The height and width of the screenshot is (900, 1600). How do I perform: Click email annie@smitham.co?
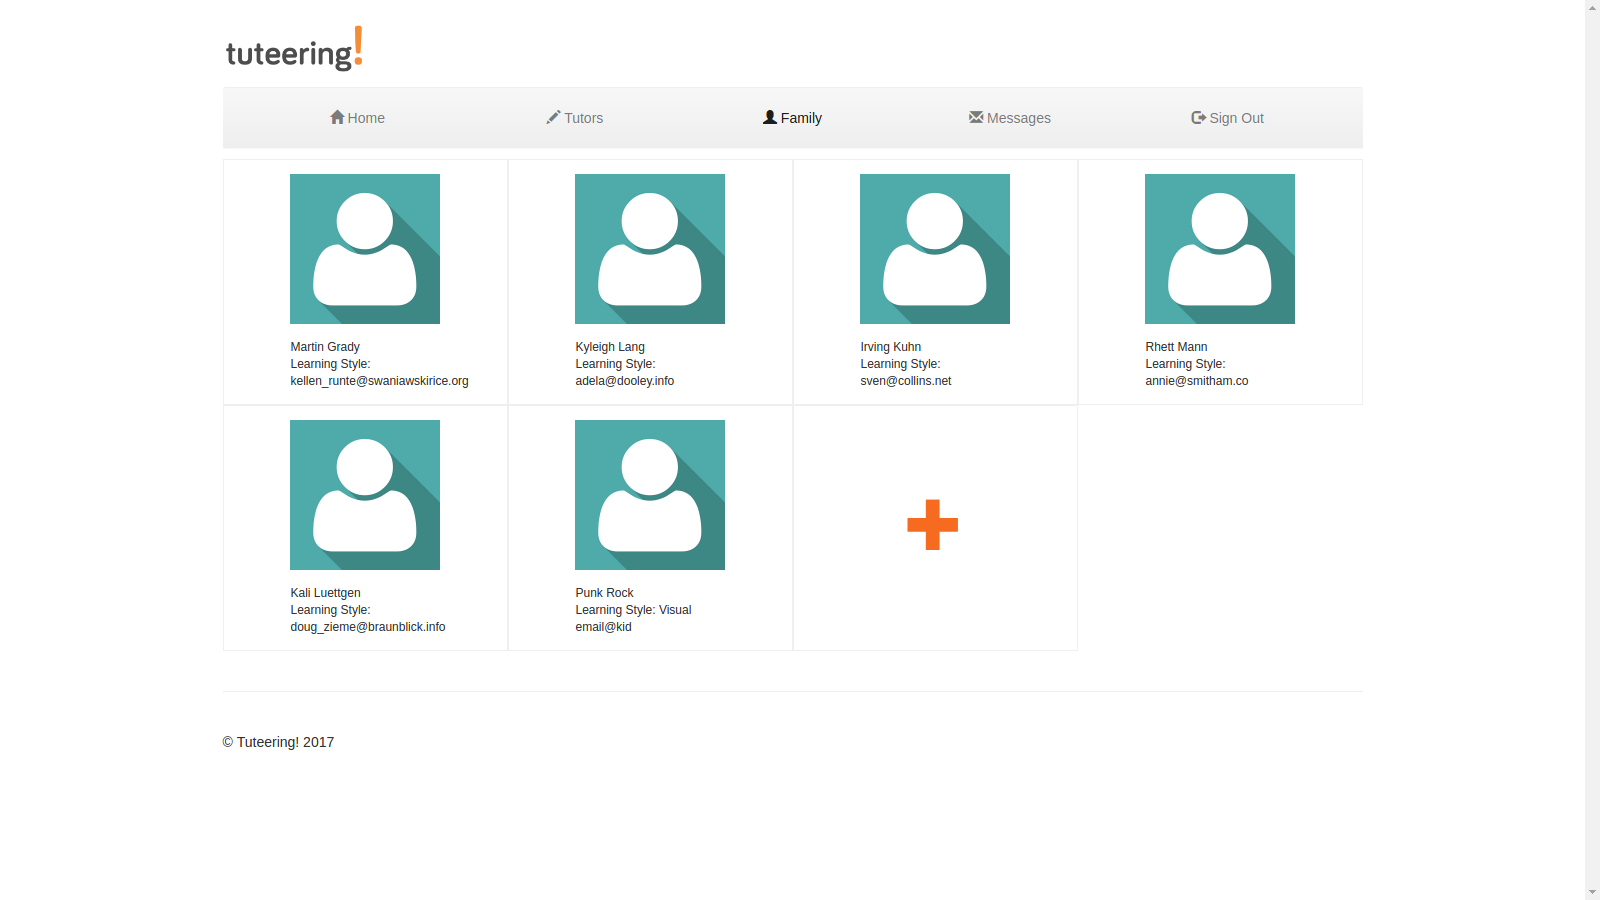coord(1197,381)
